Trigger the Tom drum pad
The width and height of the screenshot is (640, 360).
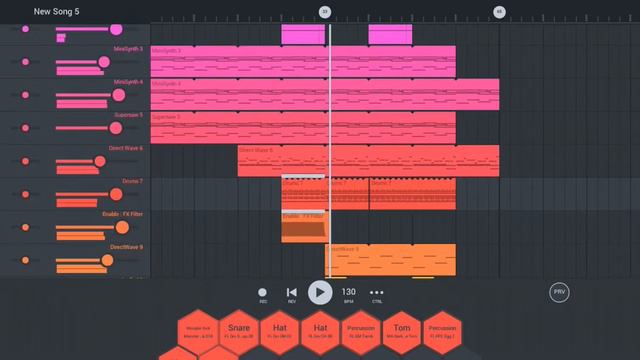click(402, 332)
